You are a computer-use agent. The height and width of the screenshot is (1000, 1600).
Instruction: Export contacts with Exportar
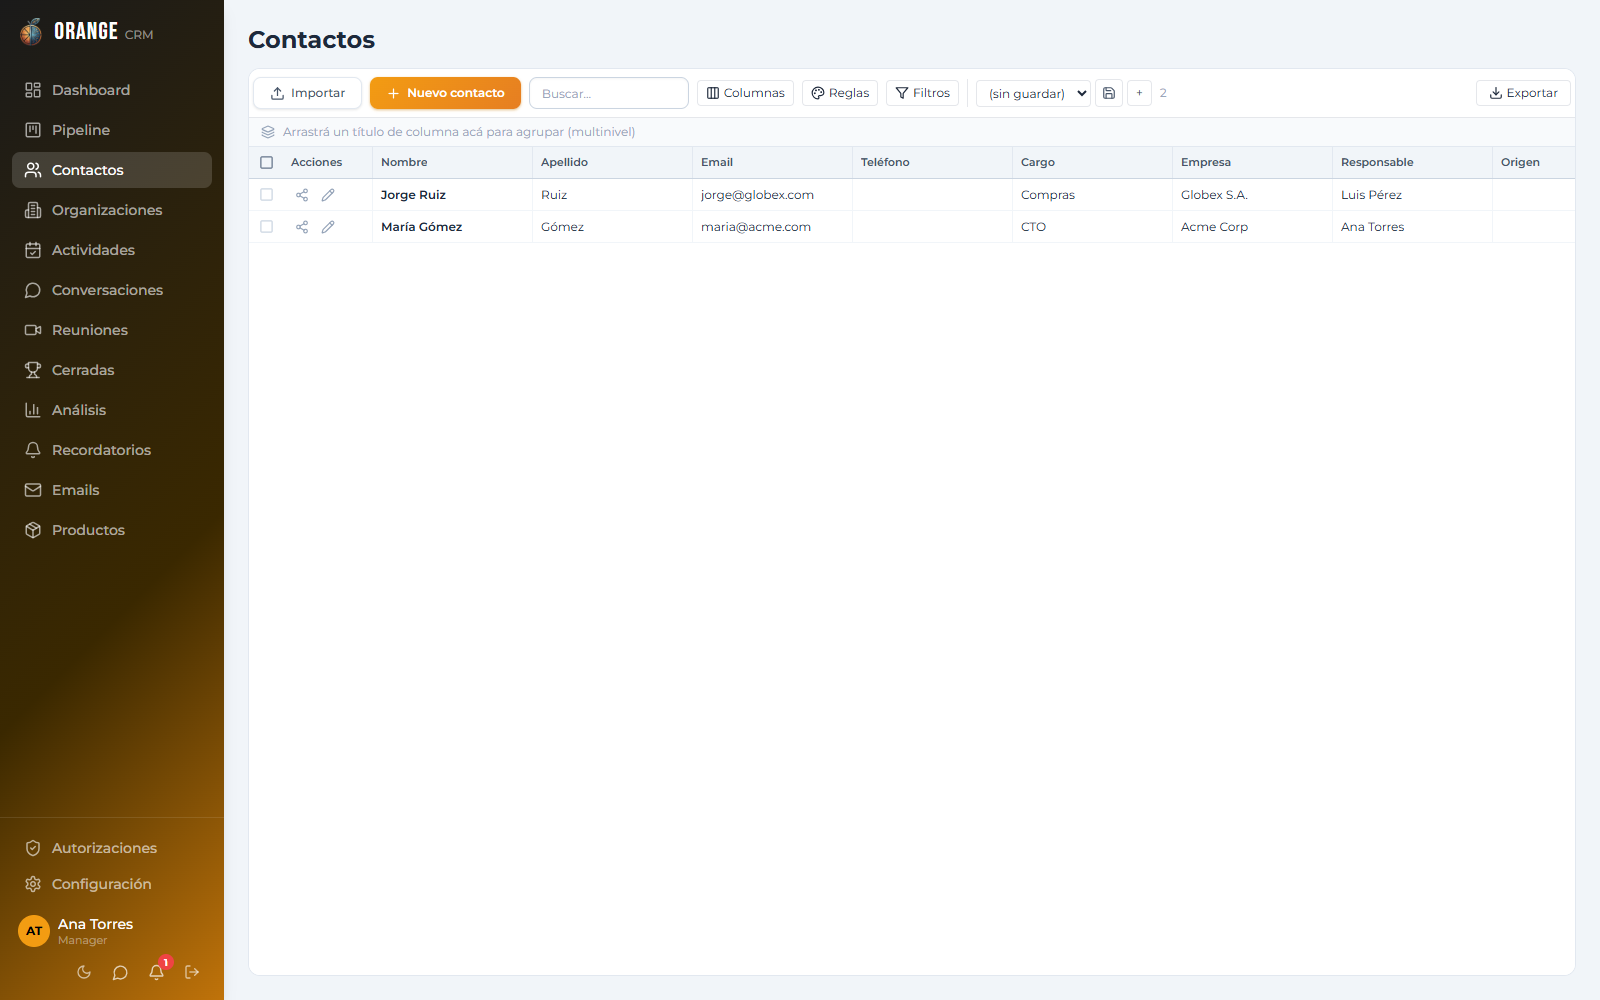[1523, 93]
